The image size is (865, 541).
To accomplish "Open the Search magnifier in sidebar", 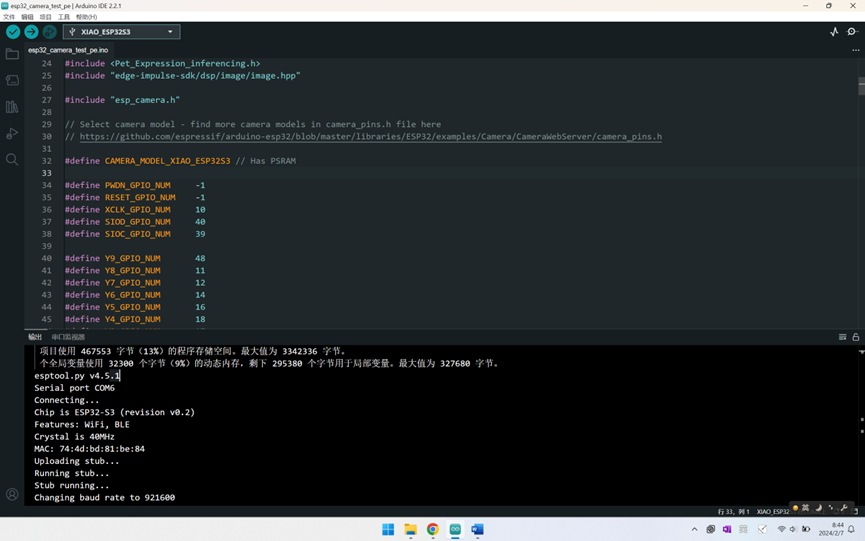I will 12,160.
